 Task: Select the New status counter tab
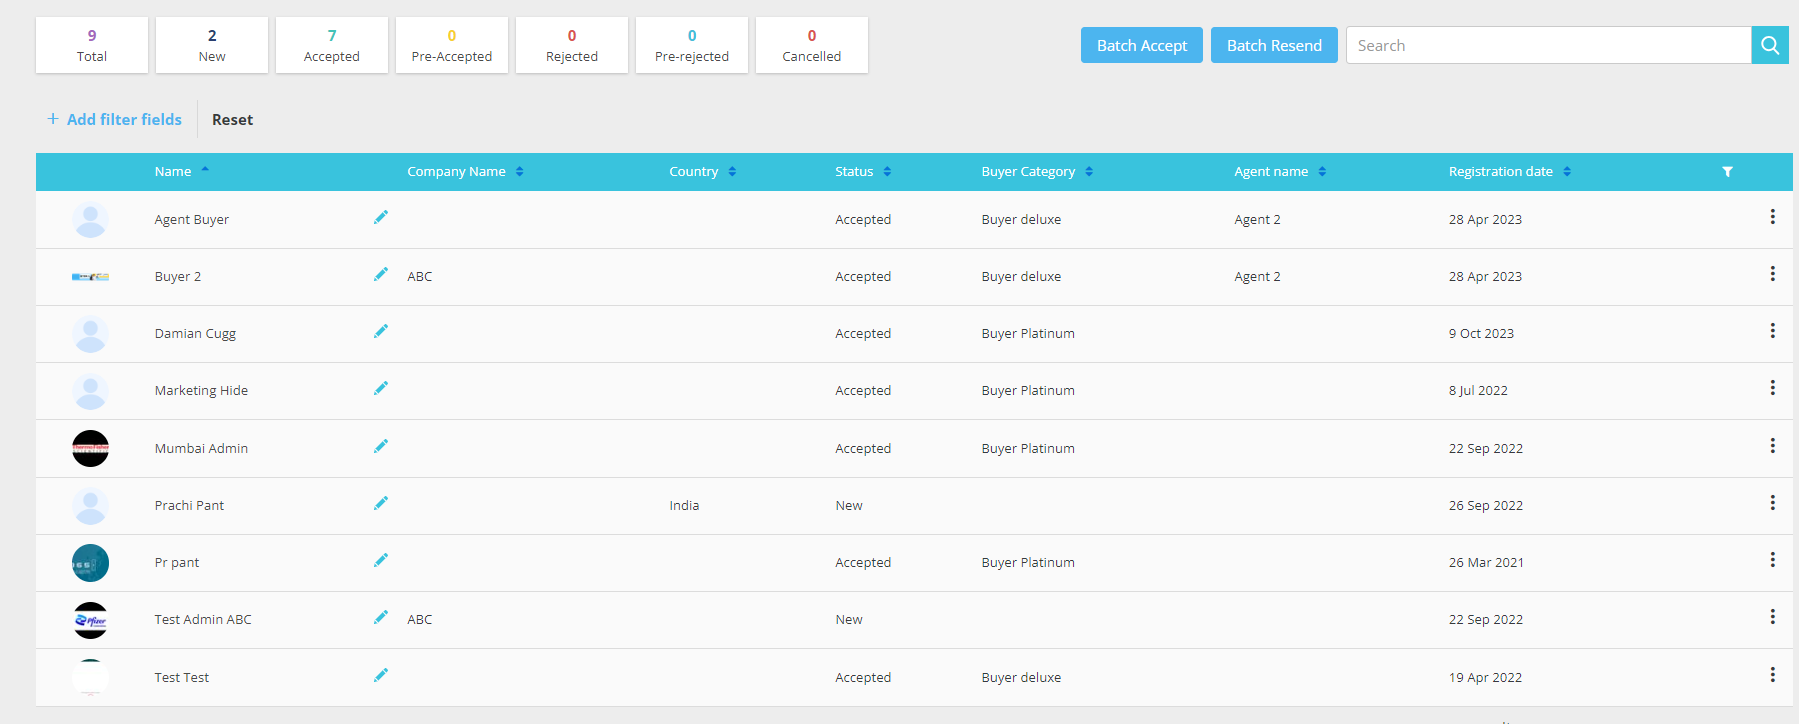click(x=212, y=45)
